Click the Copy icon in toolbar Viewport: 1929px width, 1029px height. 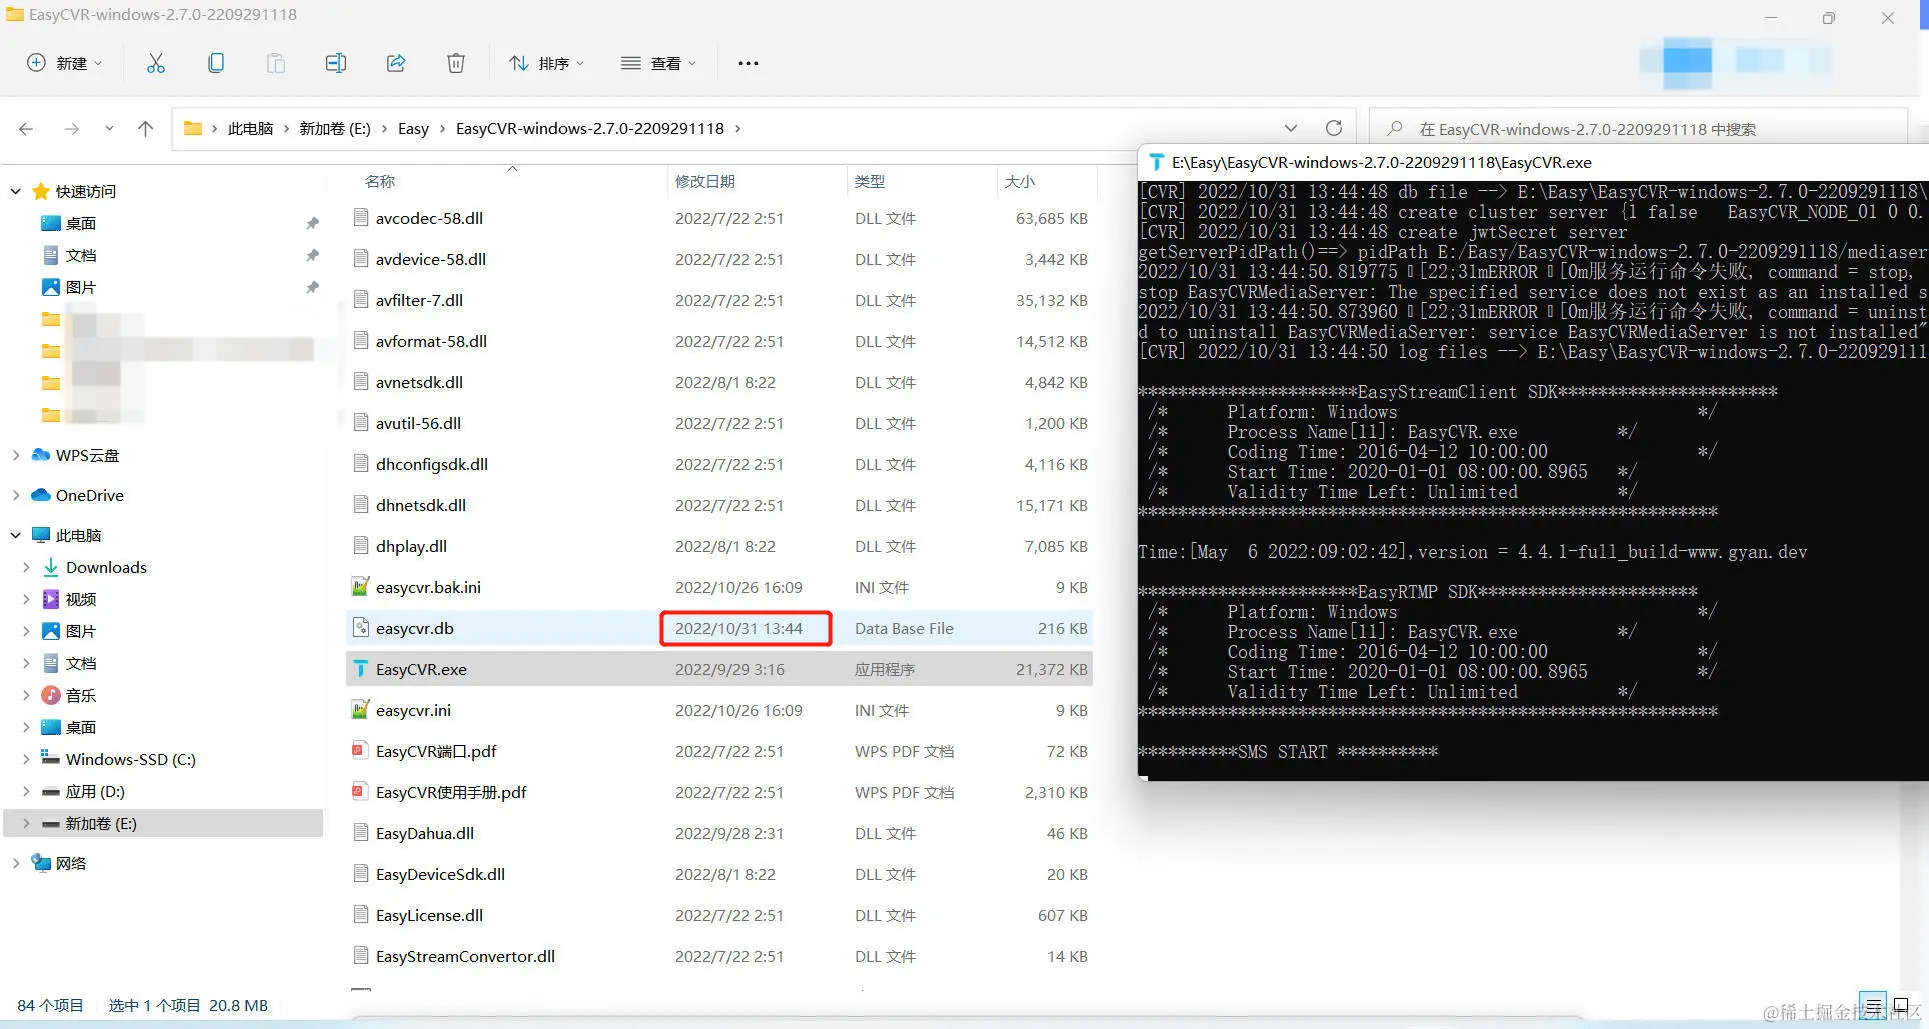tap(216, 63)
